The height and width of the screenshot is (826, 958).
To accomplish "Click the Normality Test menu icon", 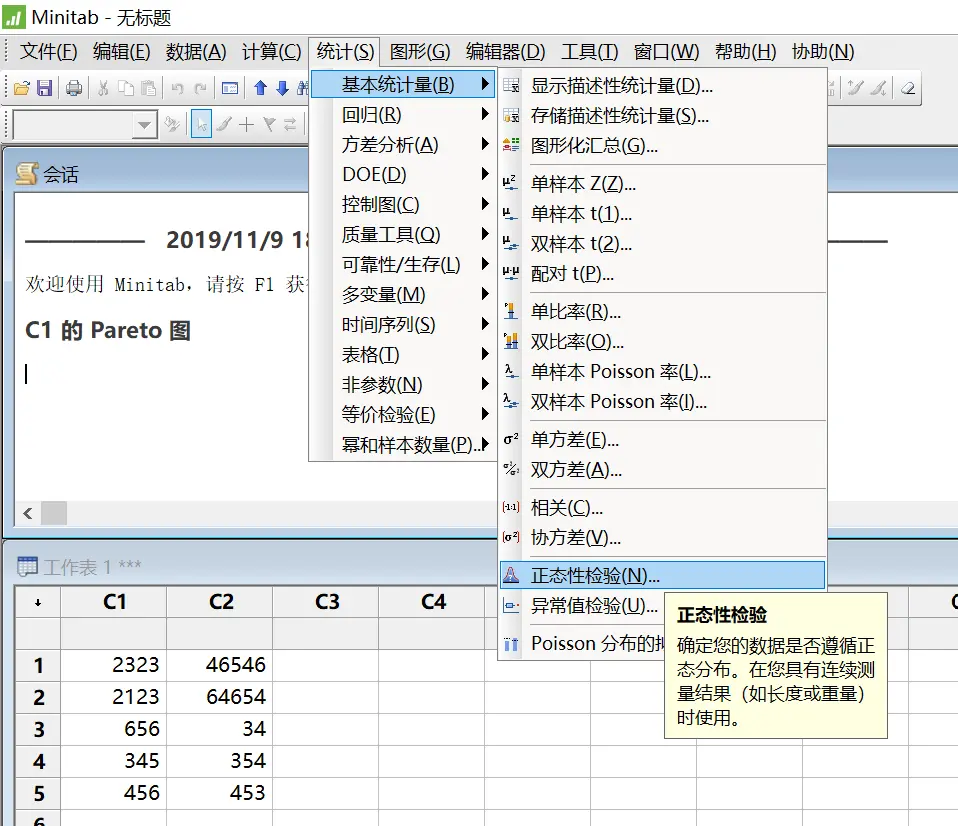I will click(x=511, y=575).
